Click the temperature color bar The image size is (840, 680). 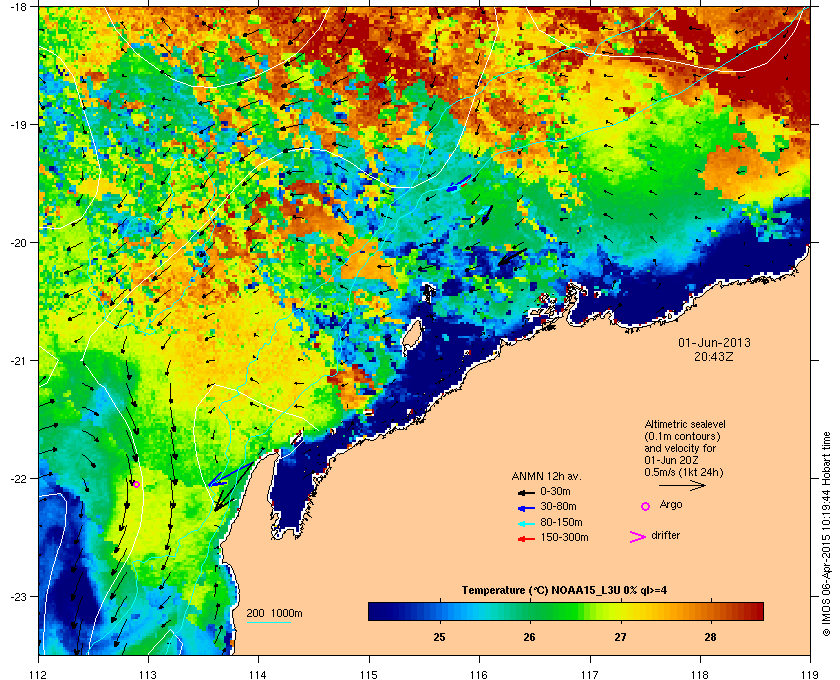pyautogui.click(x=566, y=611)
